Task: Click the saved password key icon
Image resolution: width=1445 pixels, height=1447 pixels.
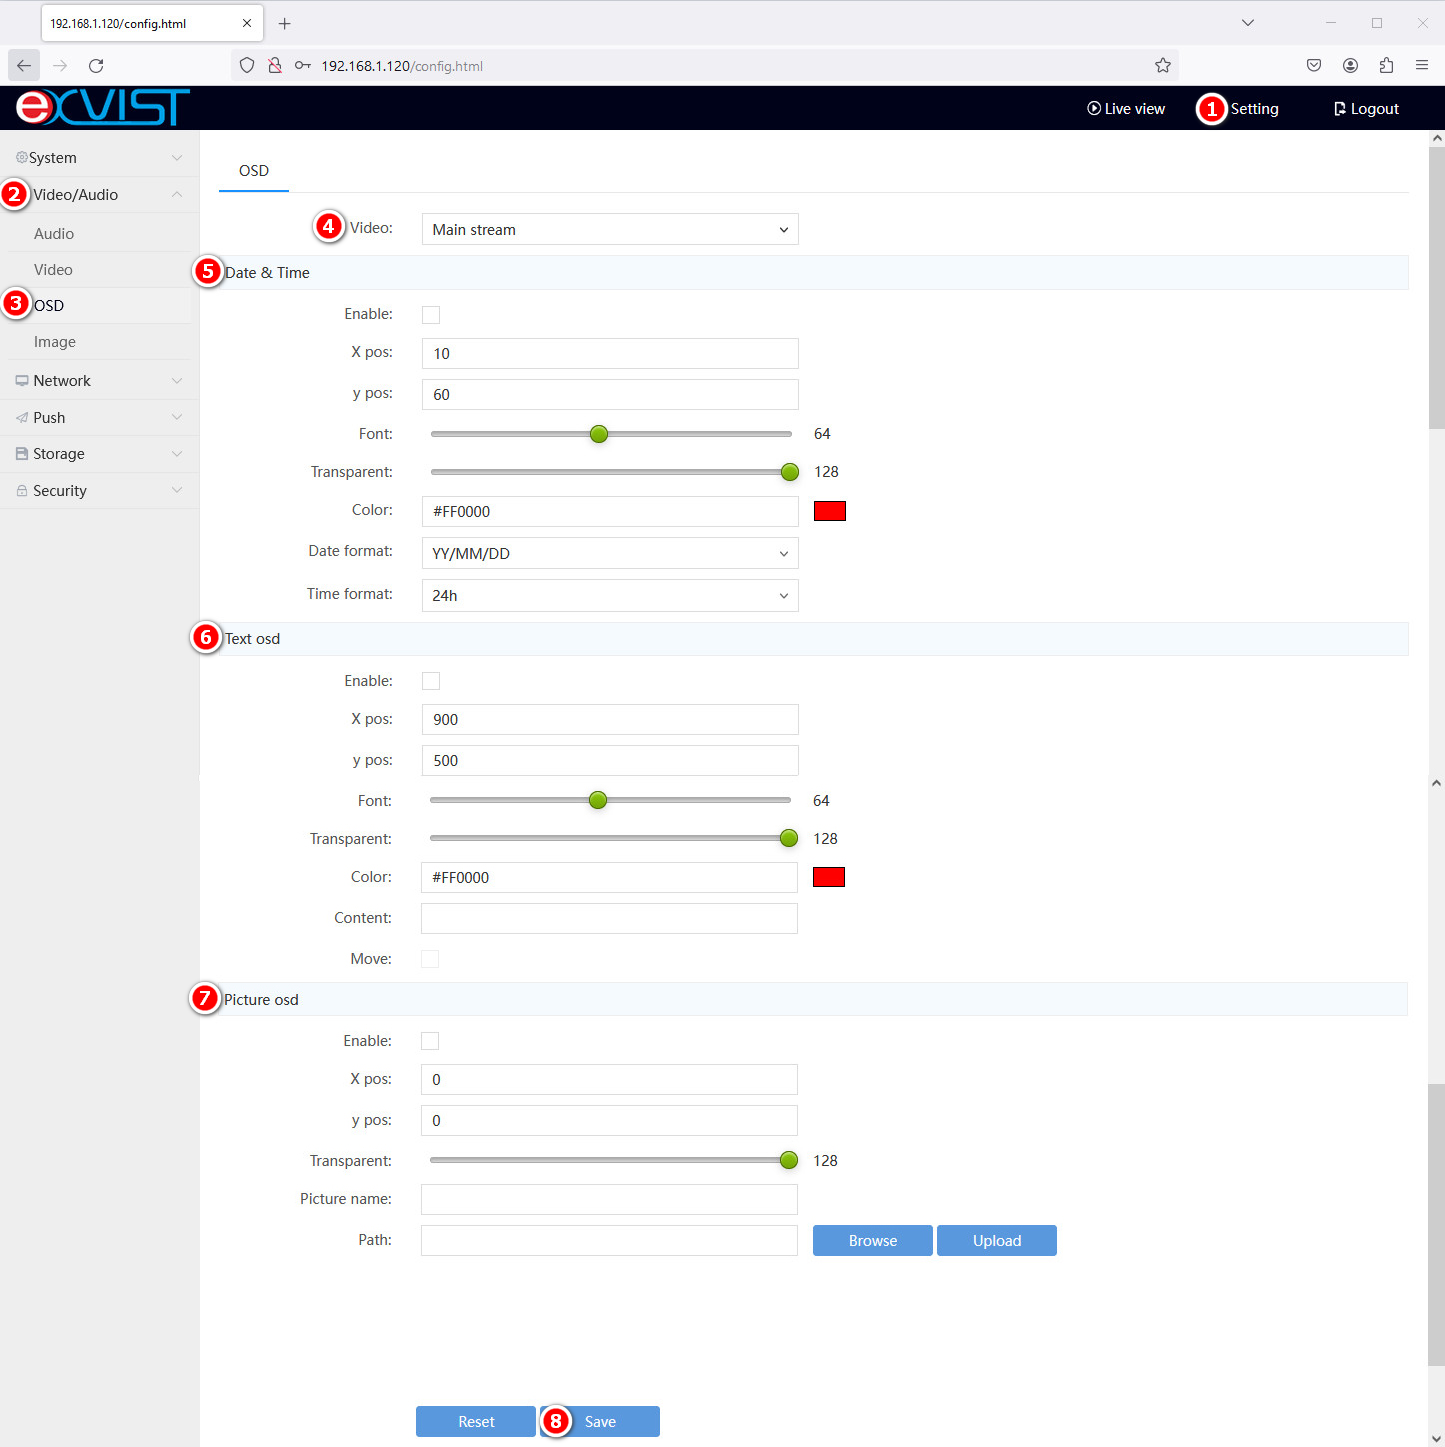Action: pos(302,65)
